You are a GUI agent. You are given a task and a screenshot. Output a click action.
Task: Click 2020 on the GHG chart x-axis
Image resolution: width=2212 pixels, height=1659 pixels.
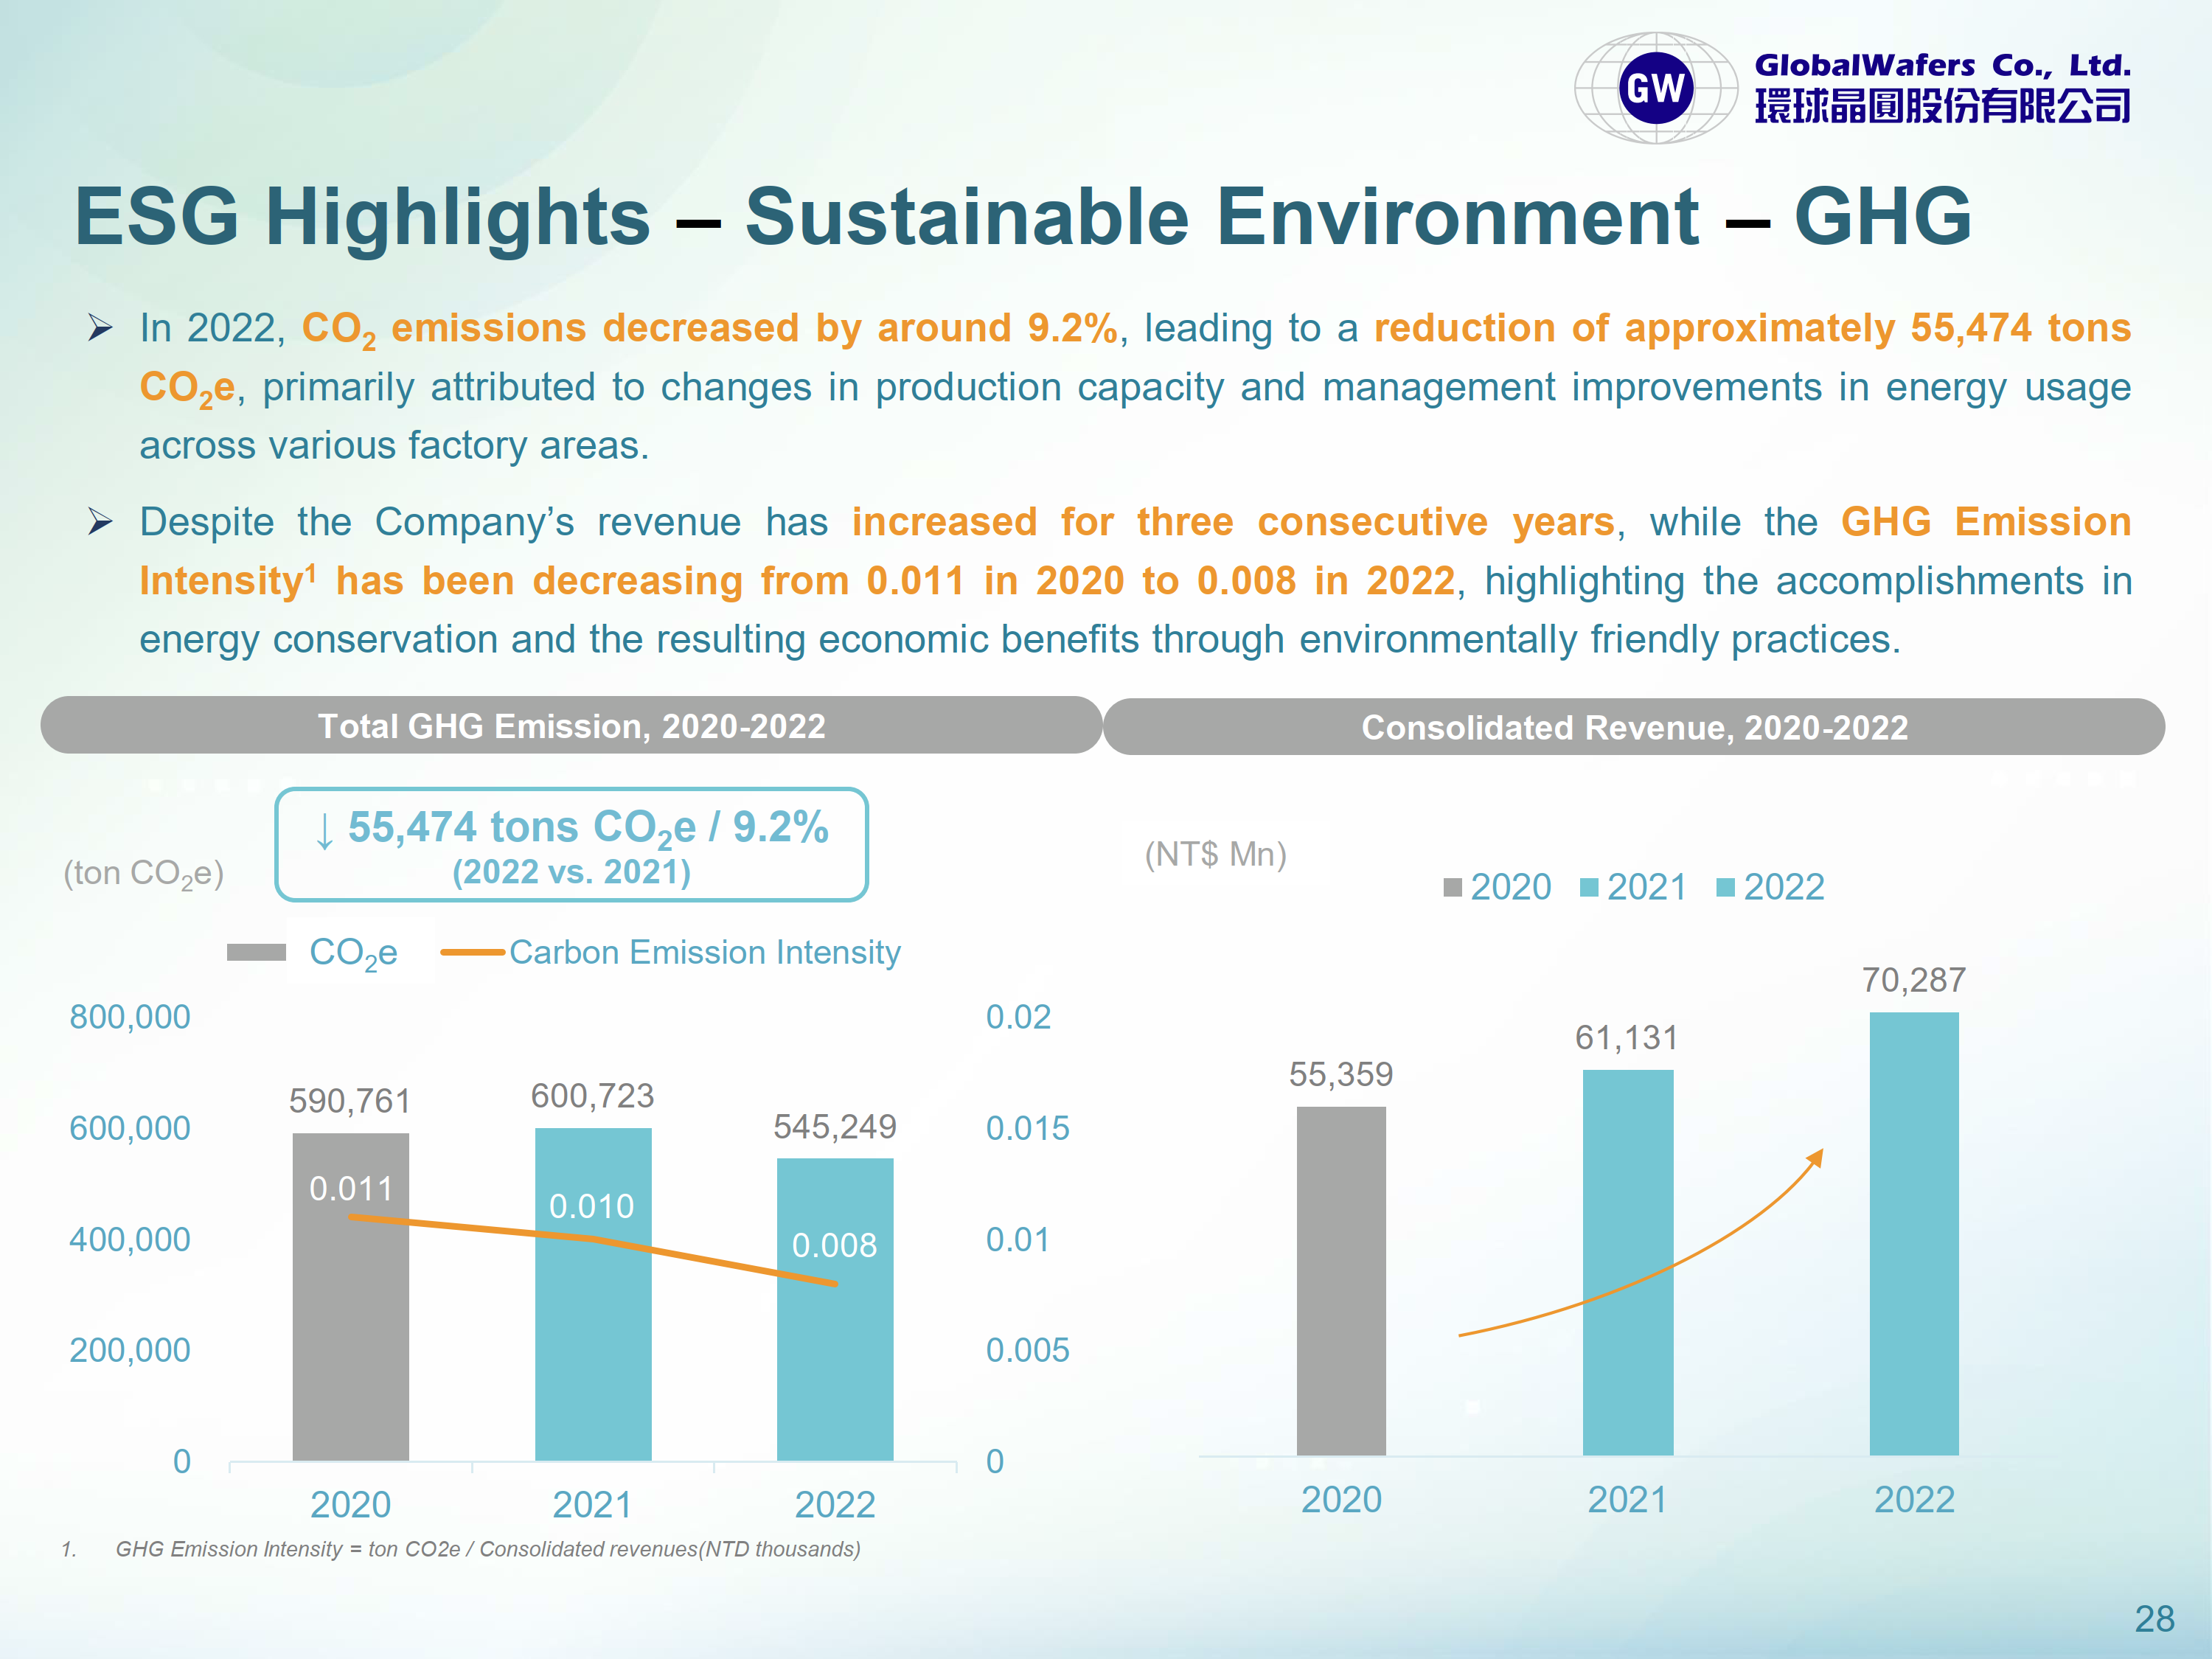coord(351,1505)
